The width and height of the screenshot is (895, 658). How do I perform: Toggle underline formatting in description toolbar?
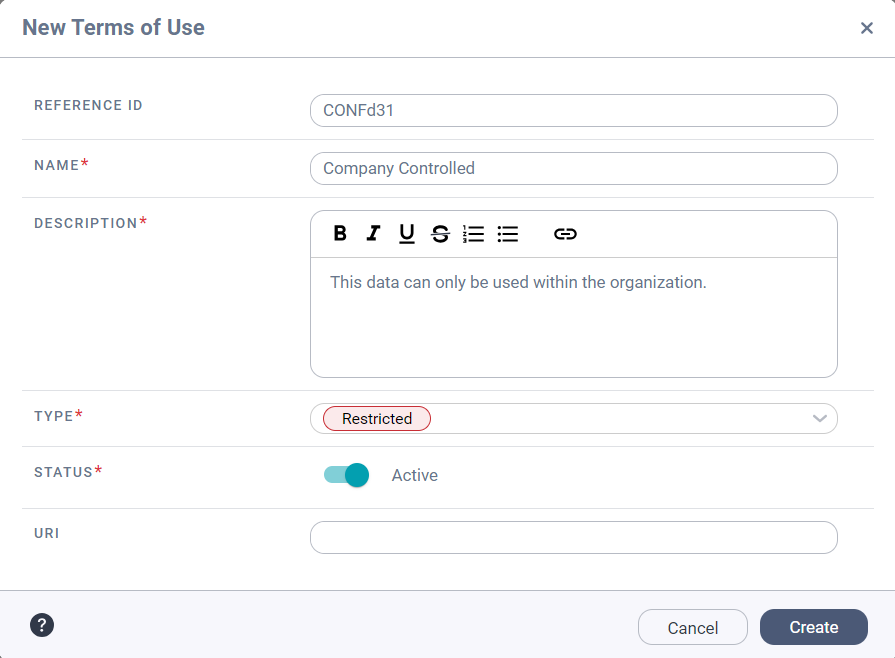[406, 233]
